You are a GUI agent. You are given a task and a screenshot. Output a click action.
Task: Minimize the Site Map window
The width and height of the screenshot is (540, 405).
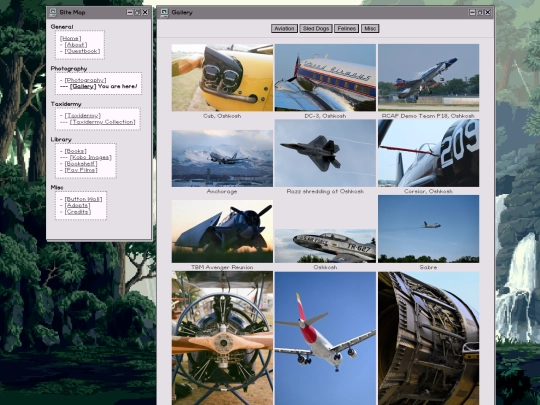(130, 12)
